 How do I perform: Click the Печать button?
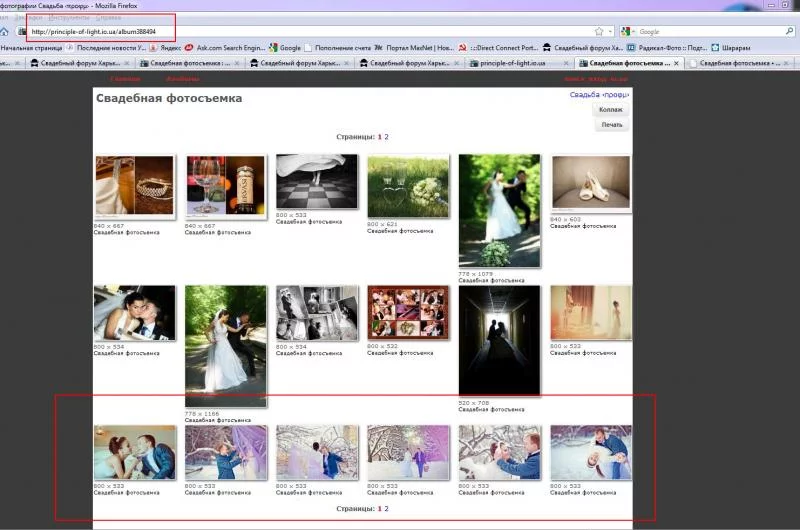(611, 125)
